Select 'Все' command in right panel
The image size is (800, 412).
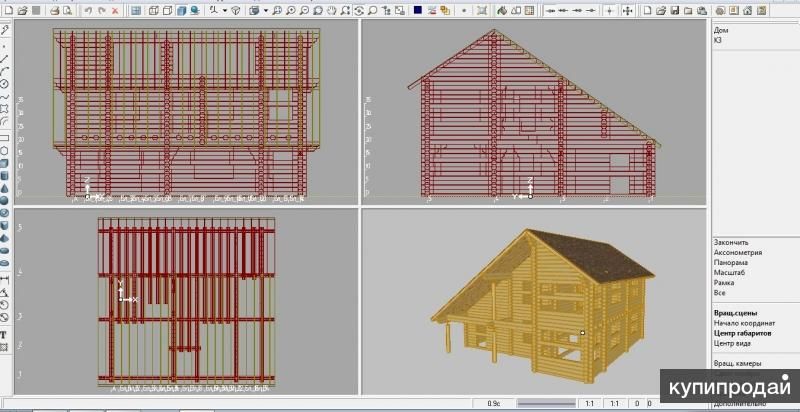coord(719,293)
